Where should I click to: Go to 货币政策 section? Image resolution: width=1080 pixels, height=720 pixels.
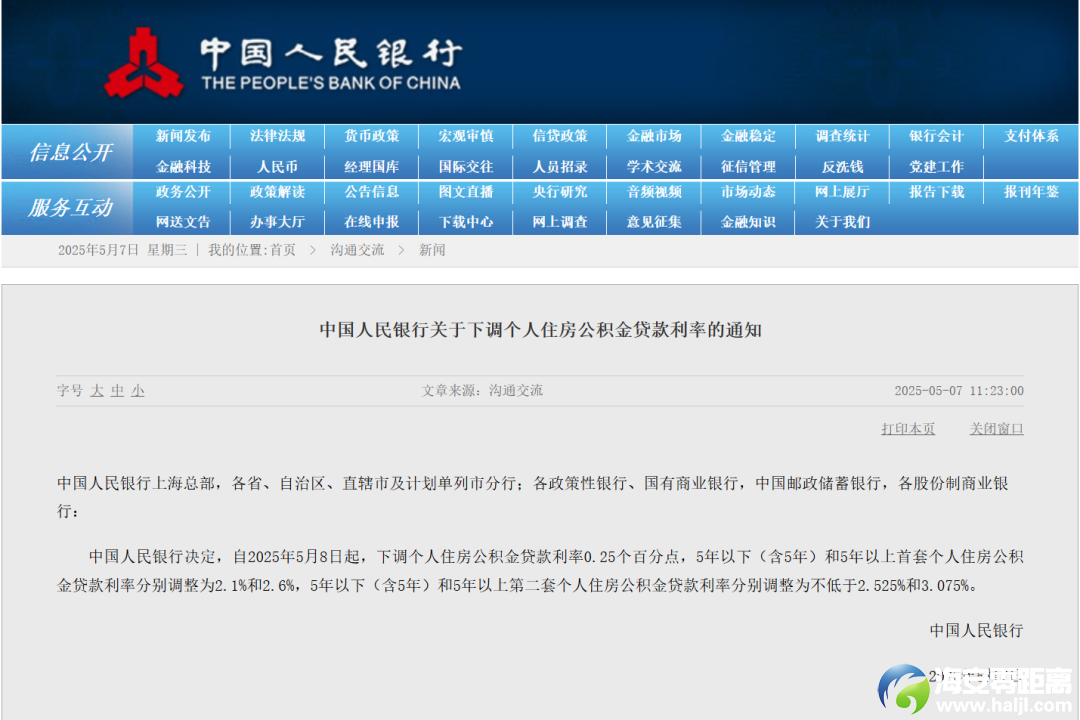coord(372,136)
